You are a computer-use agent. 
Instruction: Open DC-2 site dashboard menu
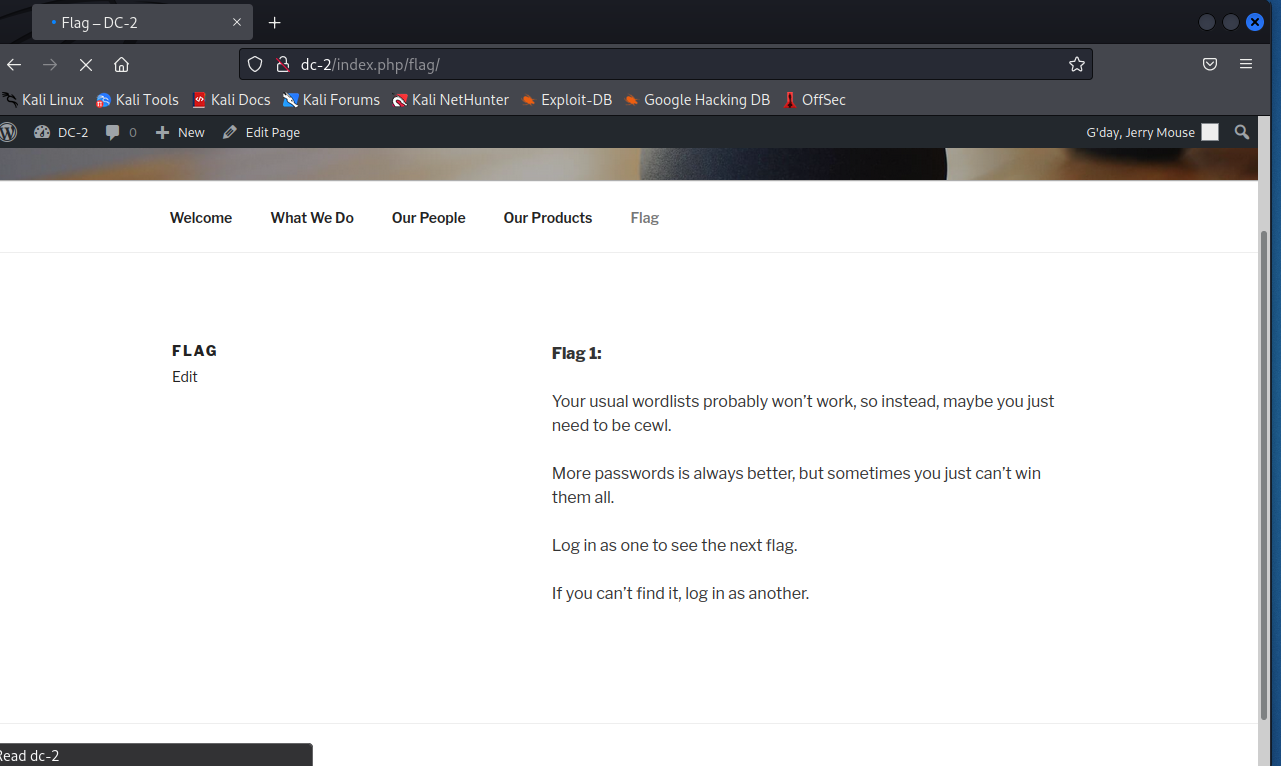[61, 132]
